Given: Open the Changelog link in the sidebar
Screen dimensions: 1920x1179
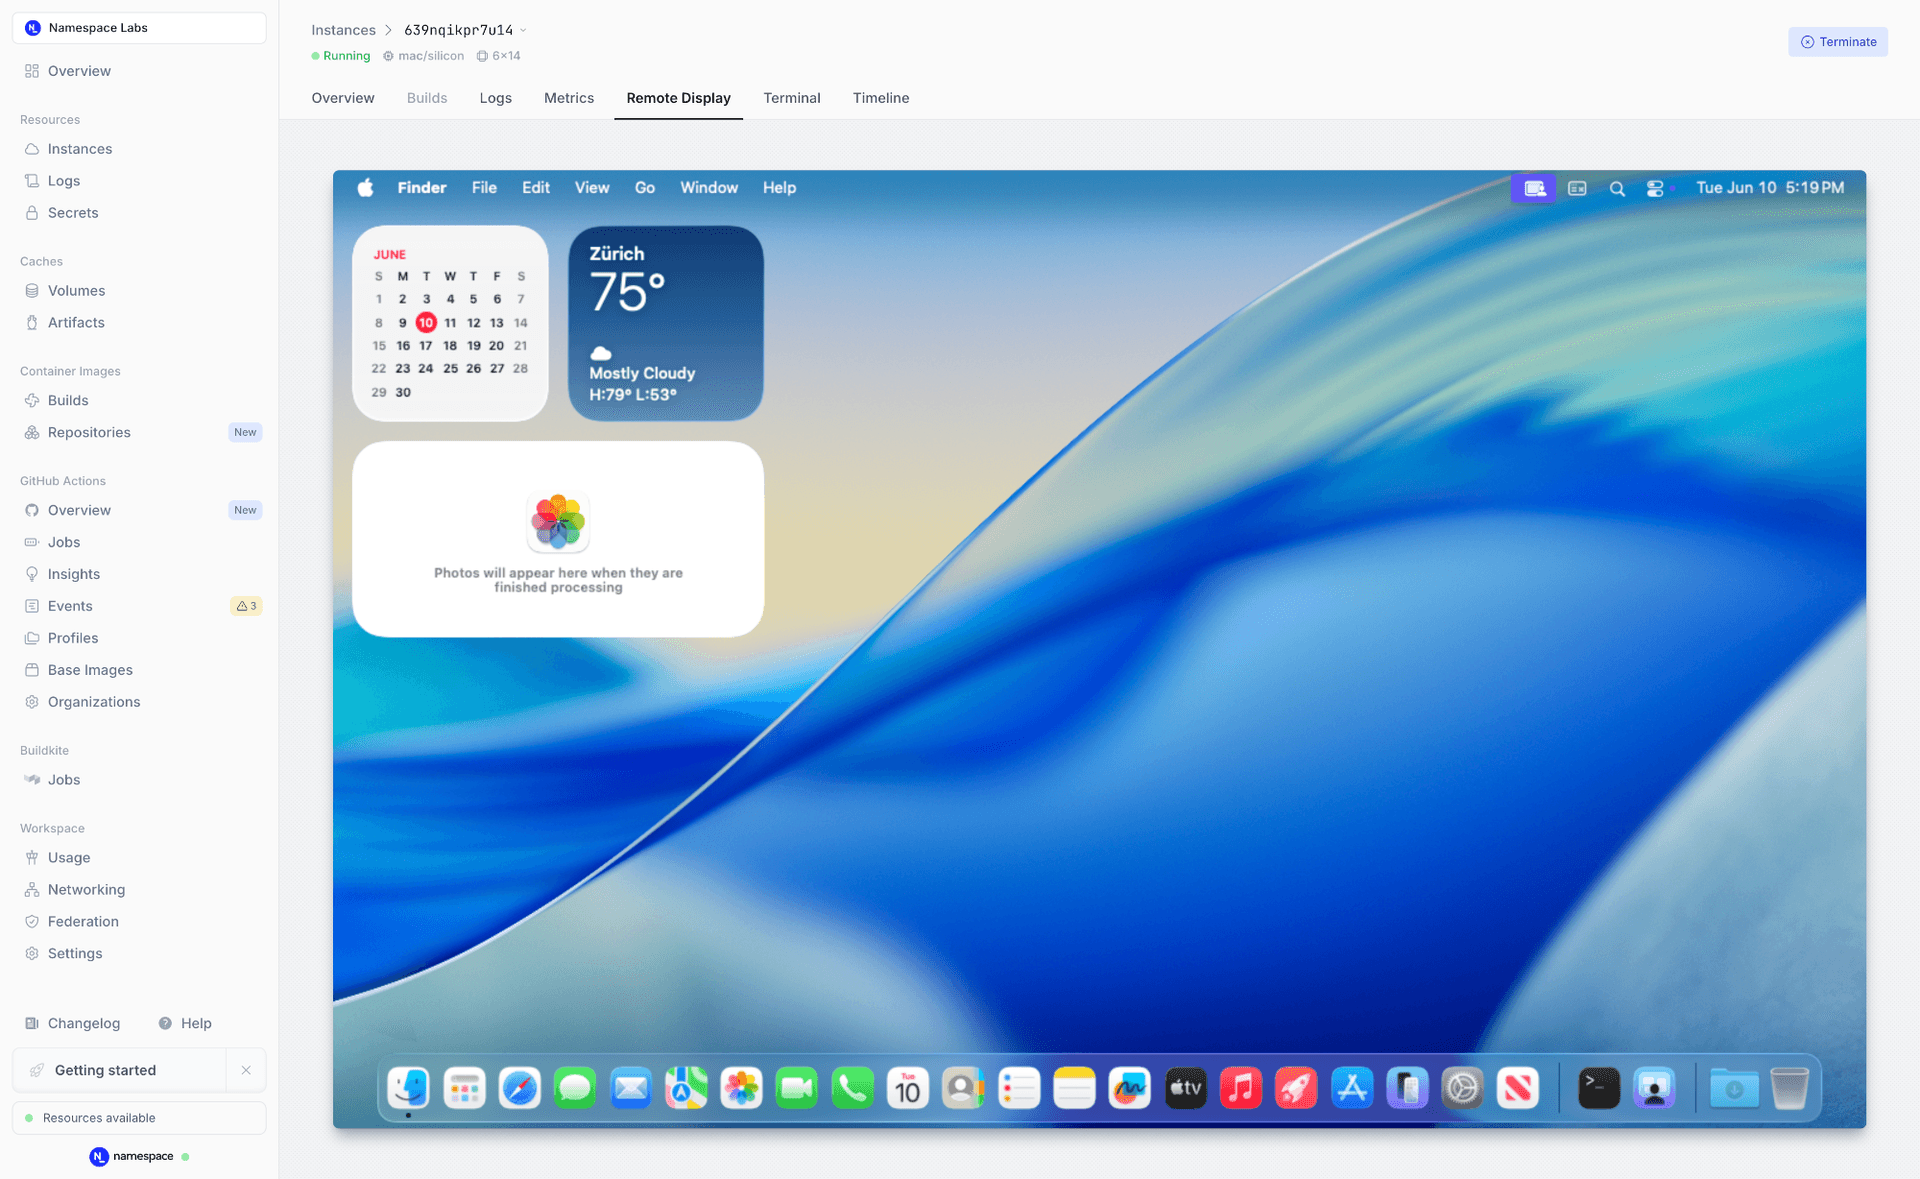Looking at the screenshot, I should click(84, 1023).
